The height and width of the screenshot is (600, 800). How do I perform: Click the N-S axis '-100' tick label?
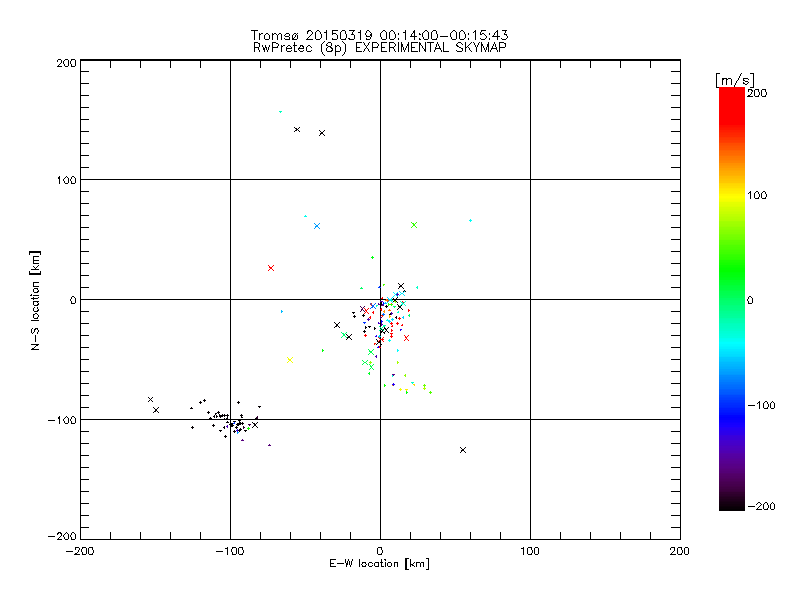coord(63,420)
